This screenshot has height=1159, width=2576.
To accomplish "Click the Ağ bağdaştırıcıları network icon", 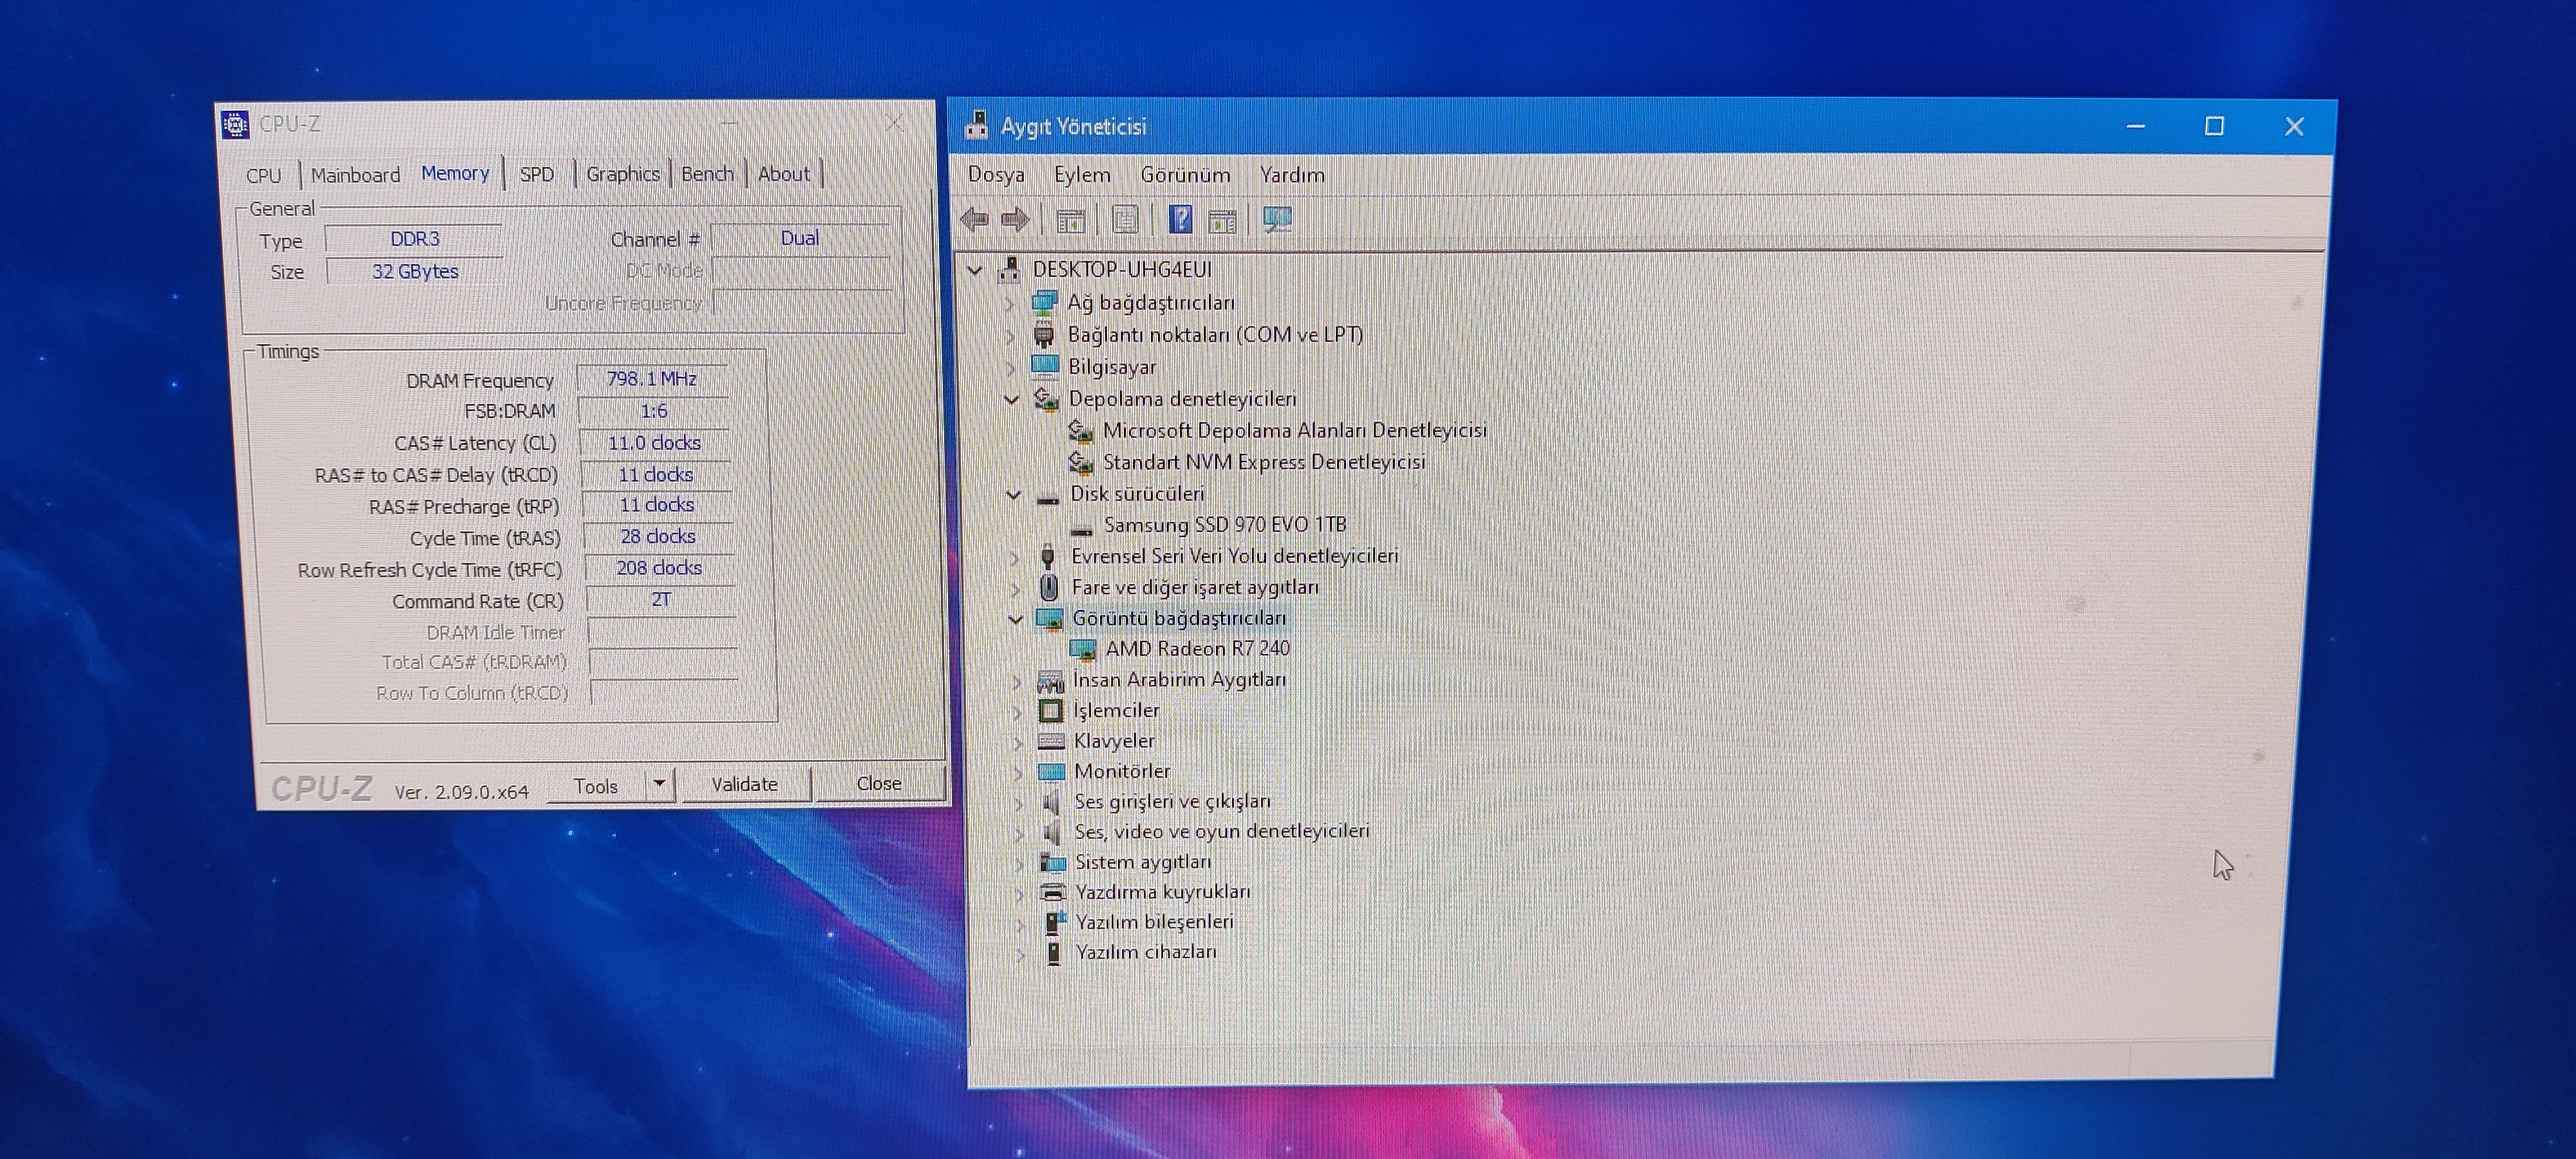I will (x=1044, y=302).
